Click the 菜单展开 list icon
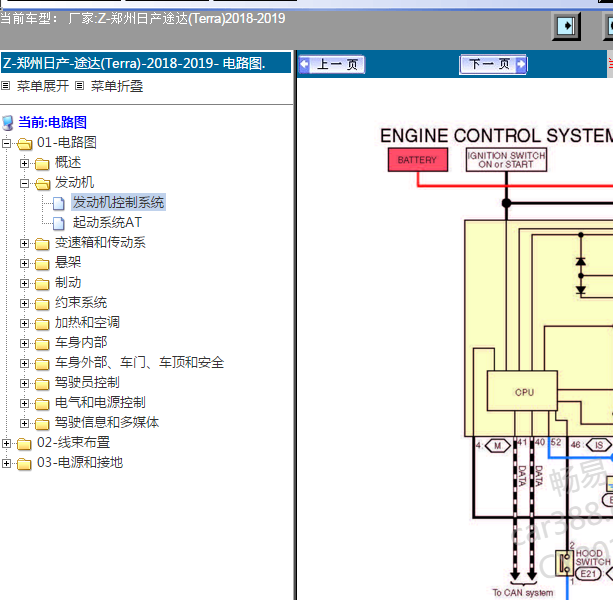Viewport: 613px width, 600px height. 5,86
